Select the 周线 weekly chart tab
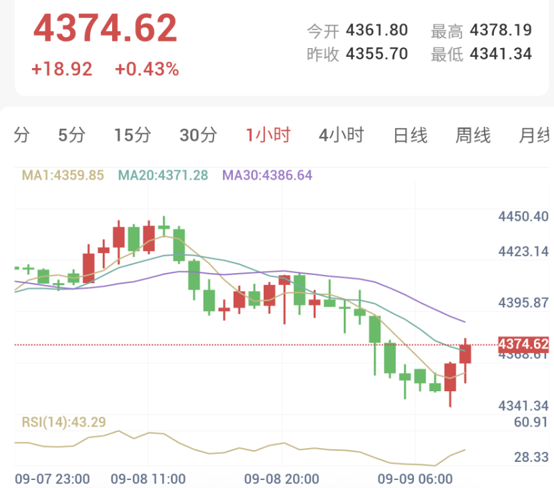Image resolution: width=554 pixels, height=488 pixels. (x=473, y=135)
